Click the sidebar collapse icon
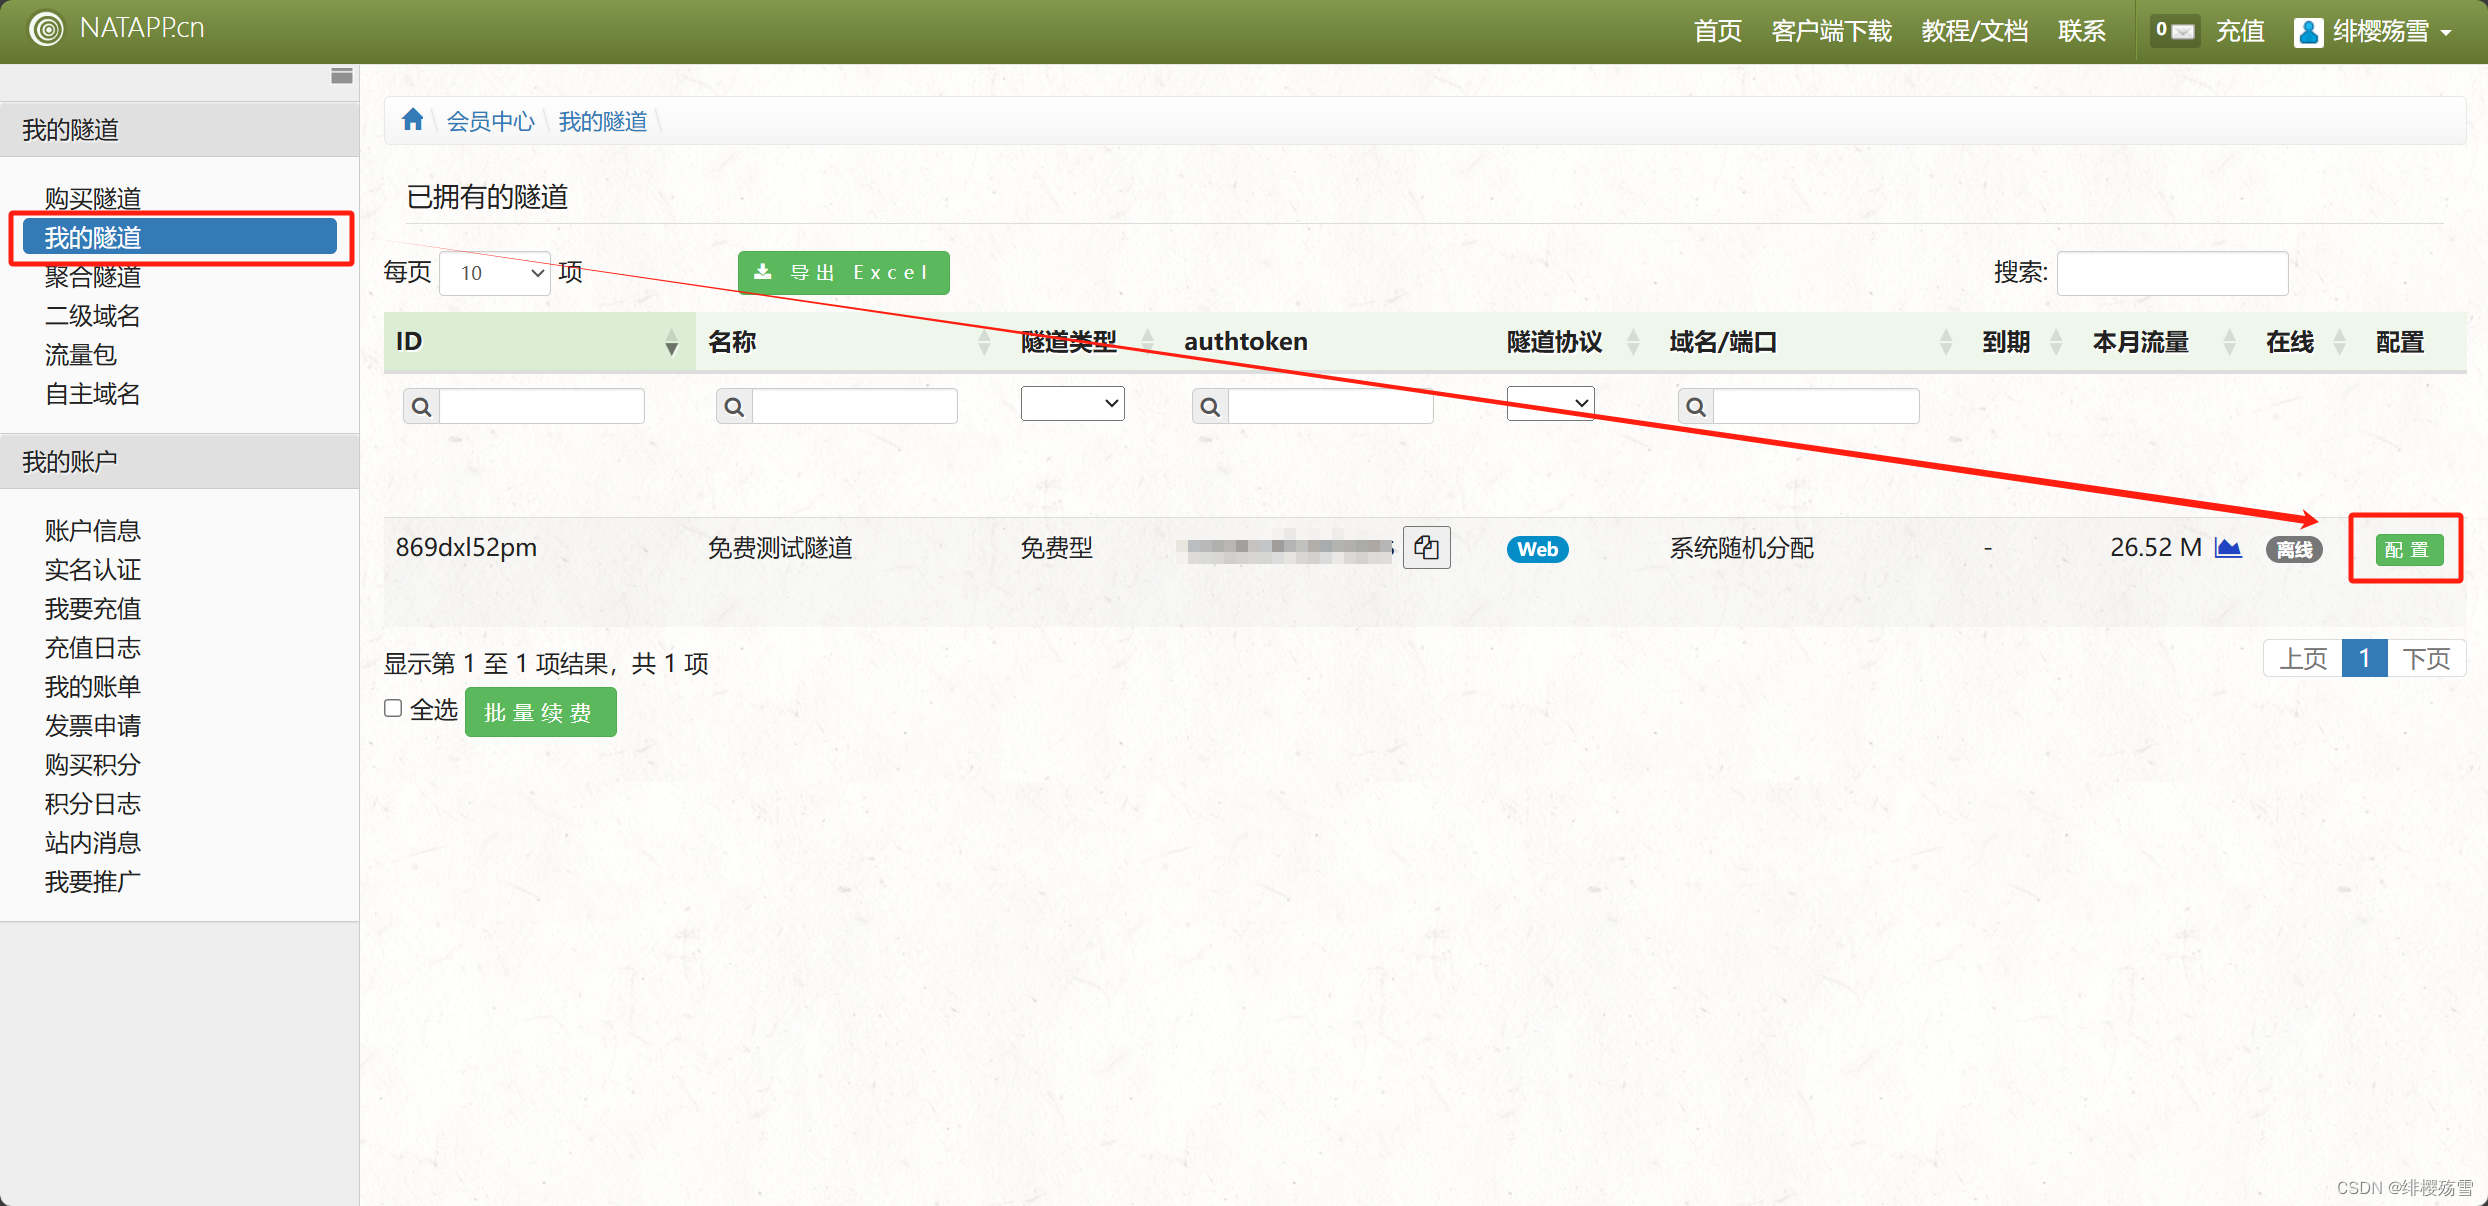The image size is (2488, 1206). click(342, 76)
